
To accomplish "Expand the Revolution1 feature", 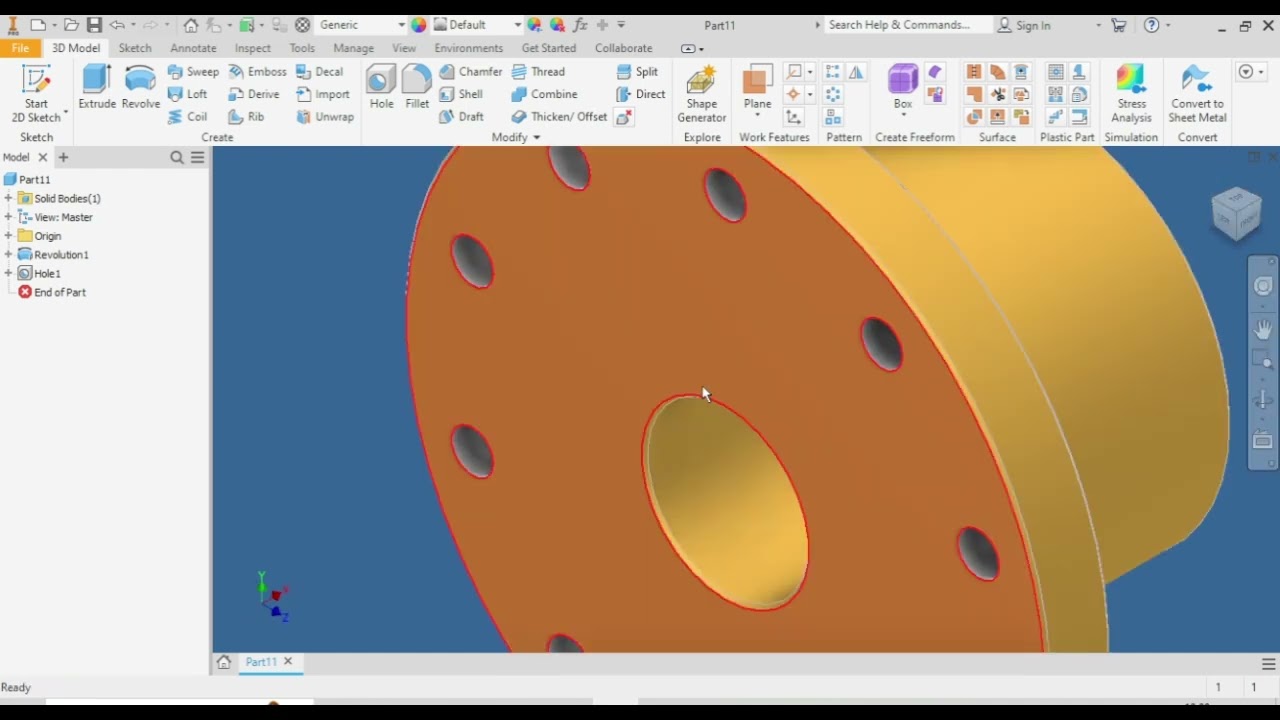I will coord(8,255).
